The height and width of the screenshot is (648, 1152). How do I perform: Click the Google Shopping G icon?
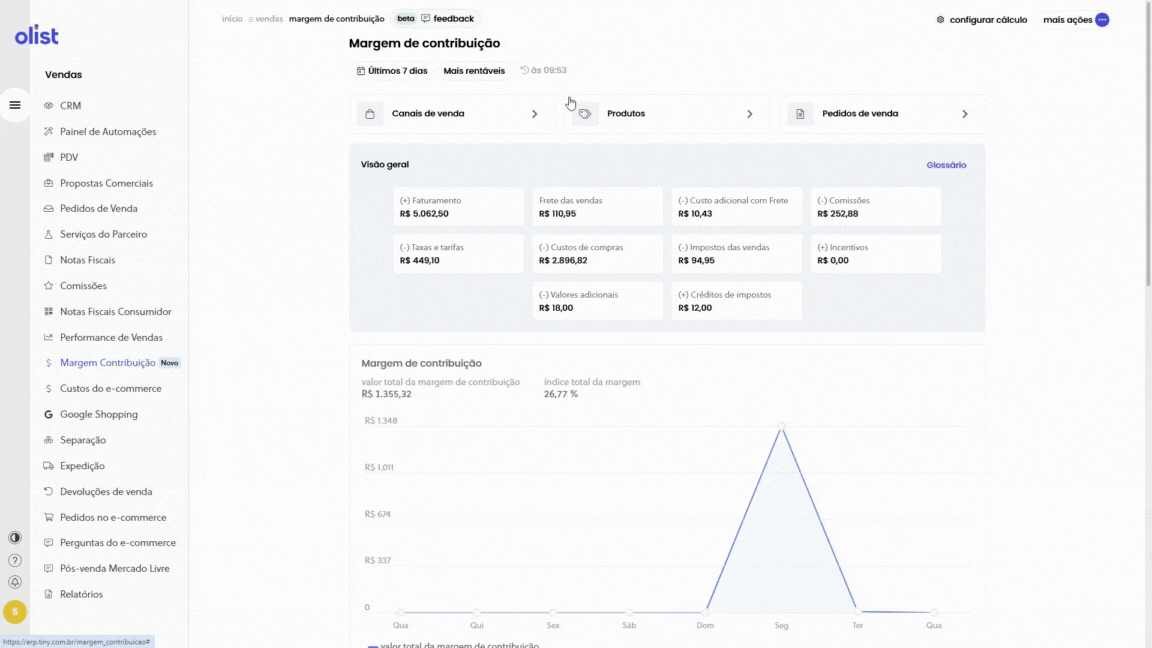pyautogui.click(x=49, y=415)
